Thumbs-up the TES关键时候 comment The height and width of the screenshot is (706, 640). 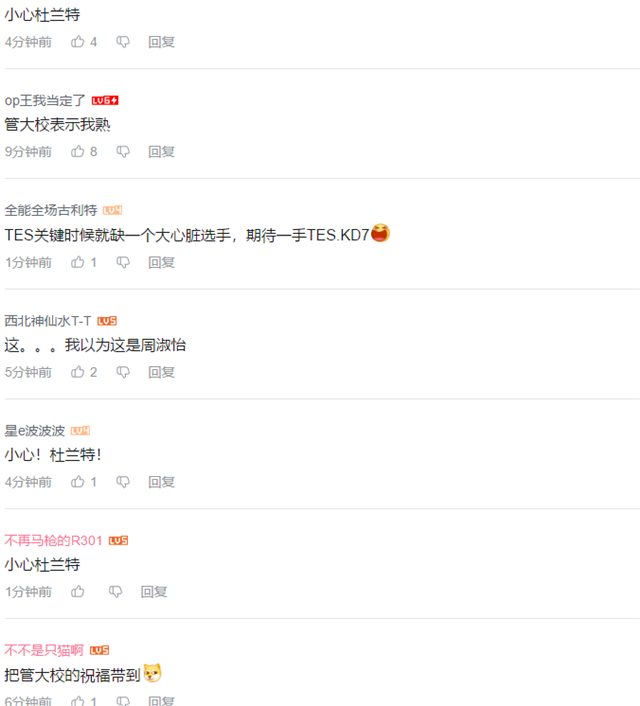point(78,262)
